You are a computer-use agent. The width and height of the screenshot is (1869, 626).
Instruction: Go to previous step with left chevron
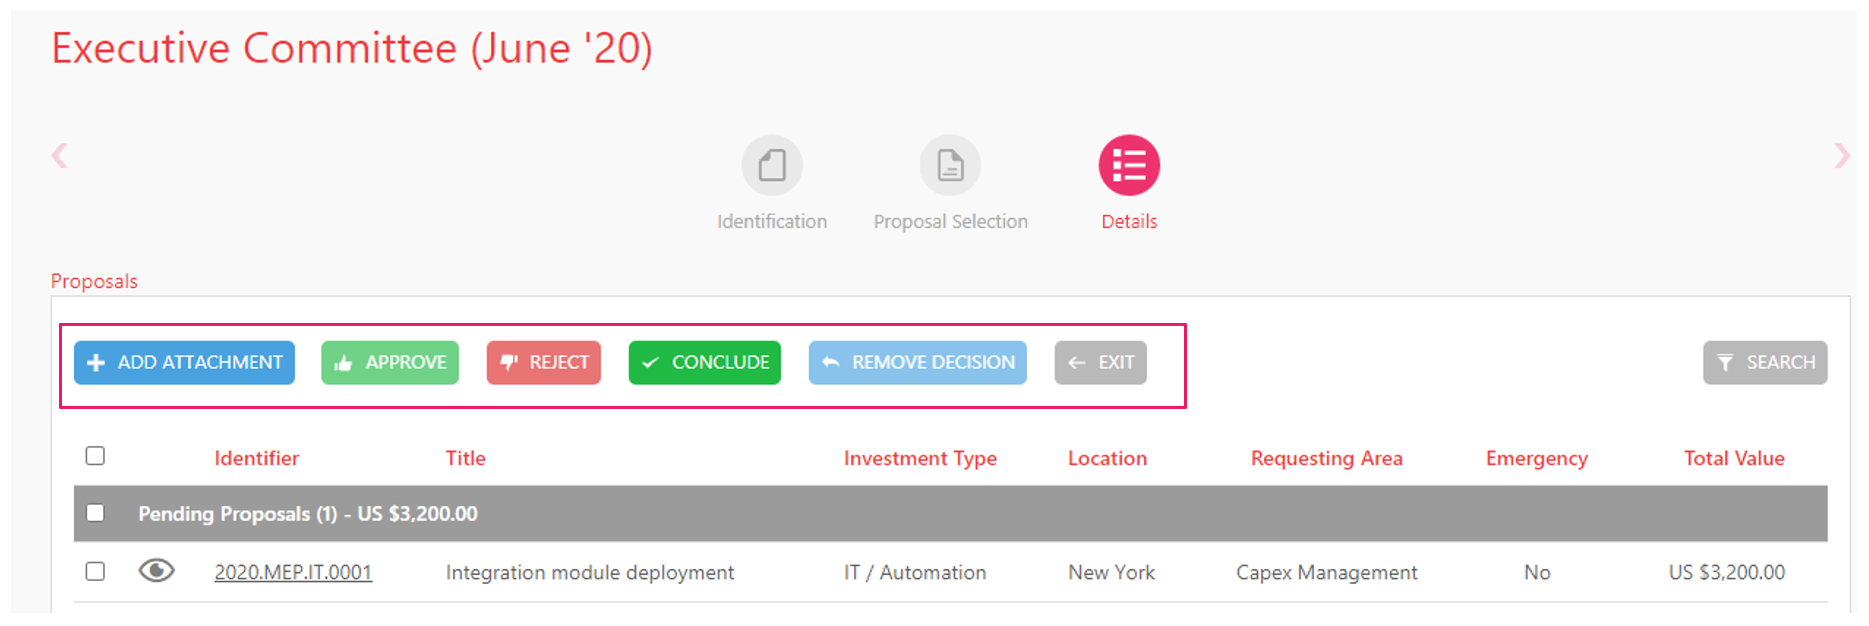60,155
